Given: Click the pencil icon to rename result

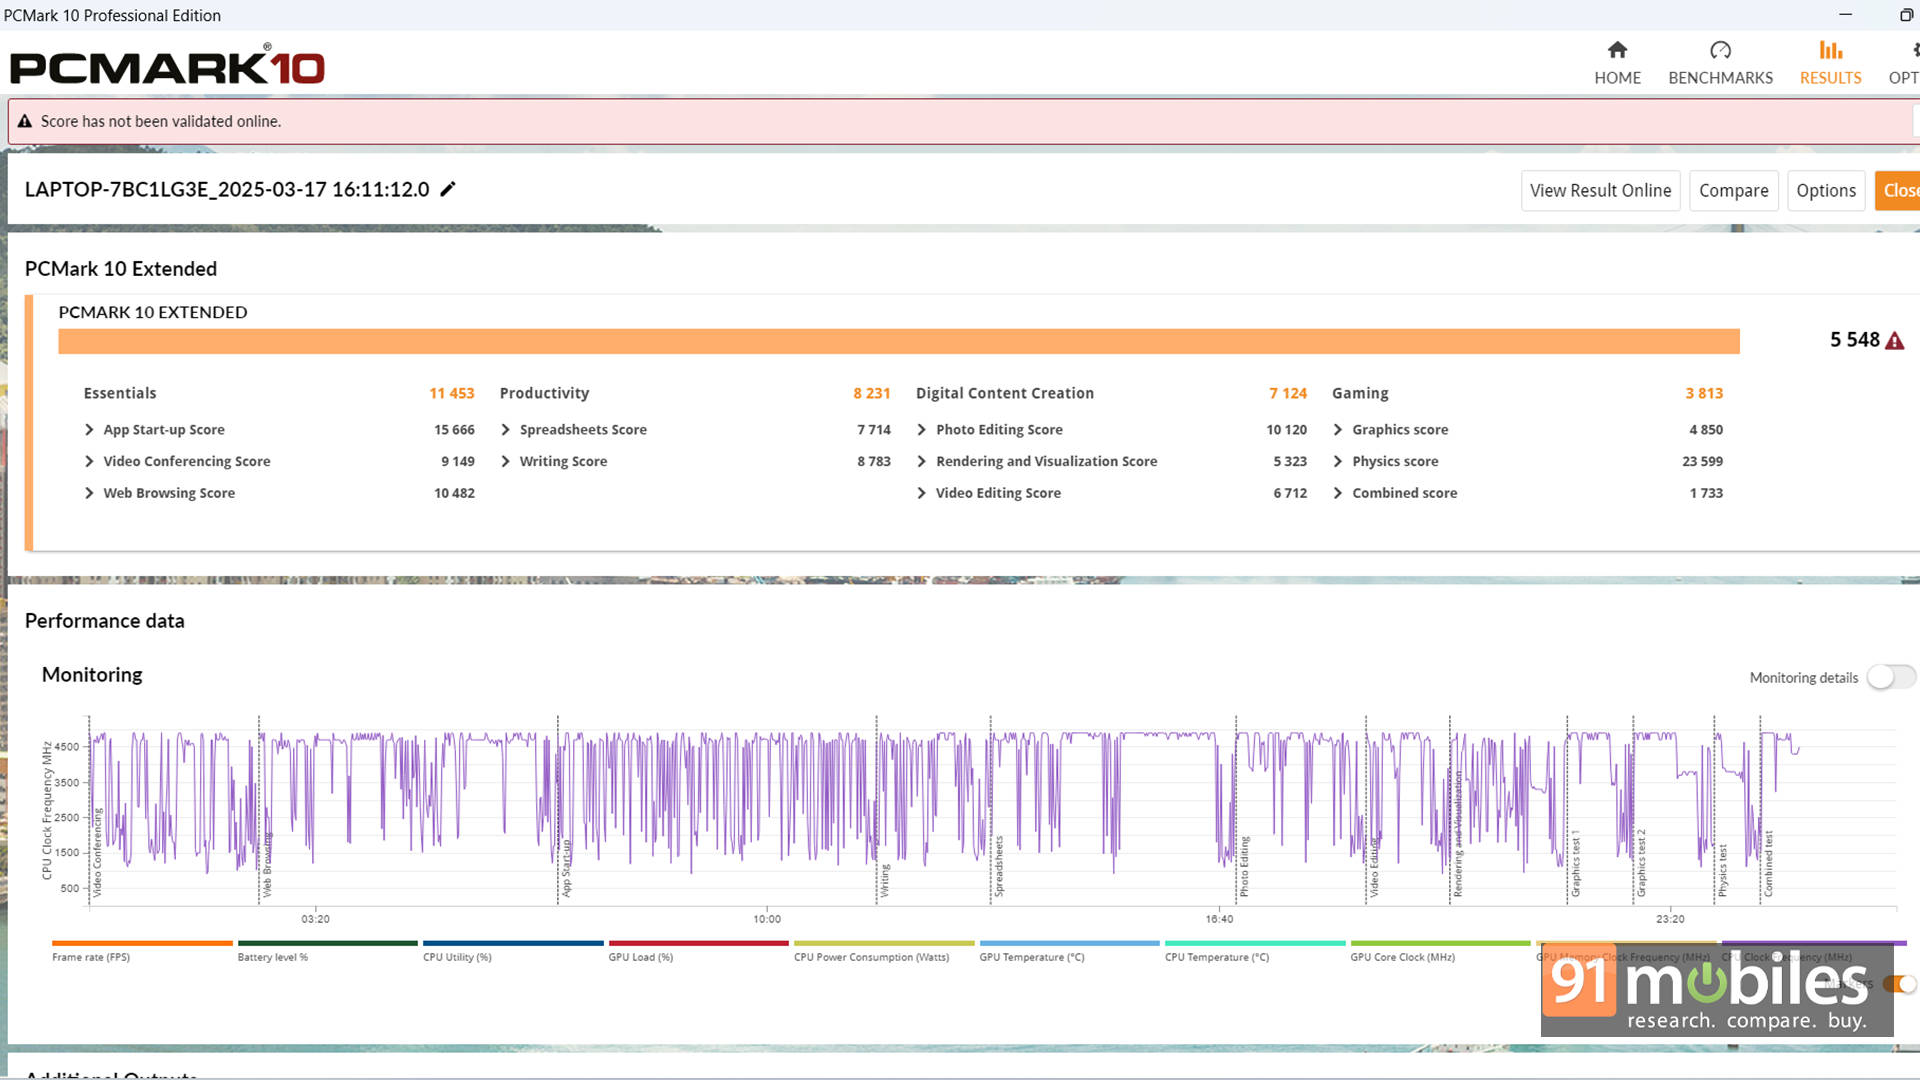Looking at the screenshot, I should point(448,189).
